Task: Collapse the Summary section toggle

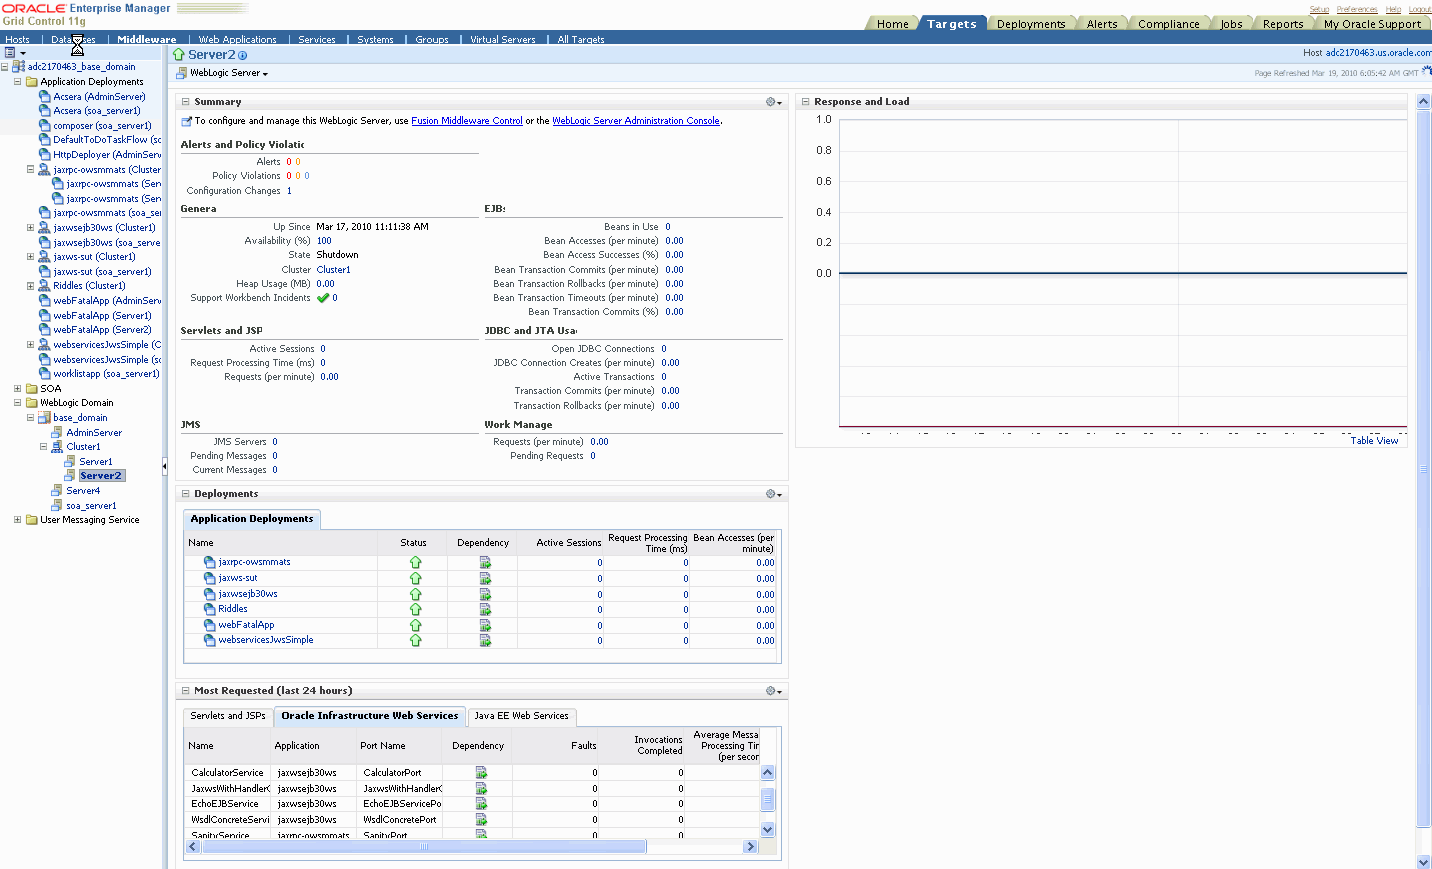Action: [x=186, y=102]
